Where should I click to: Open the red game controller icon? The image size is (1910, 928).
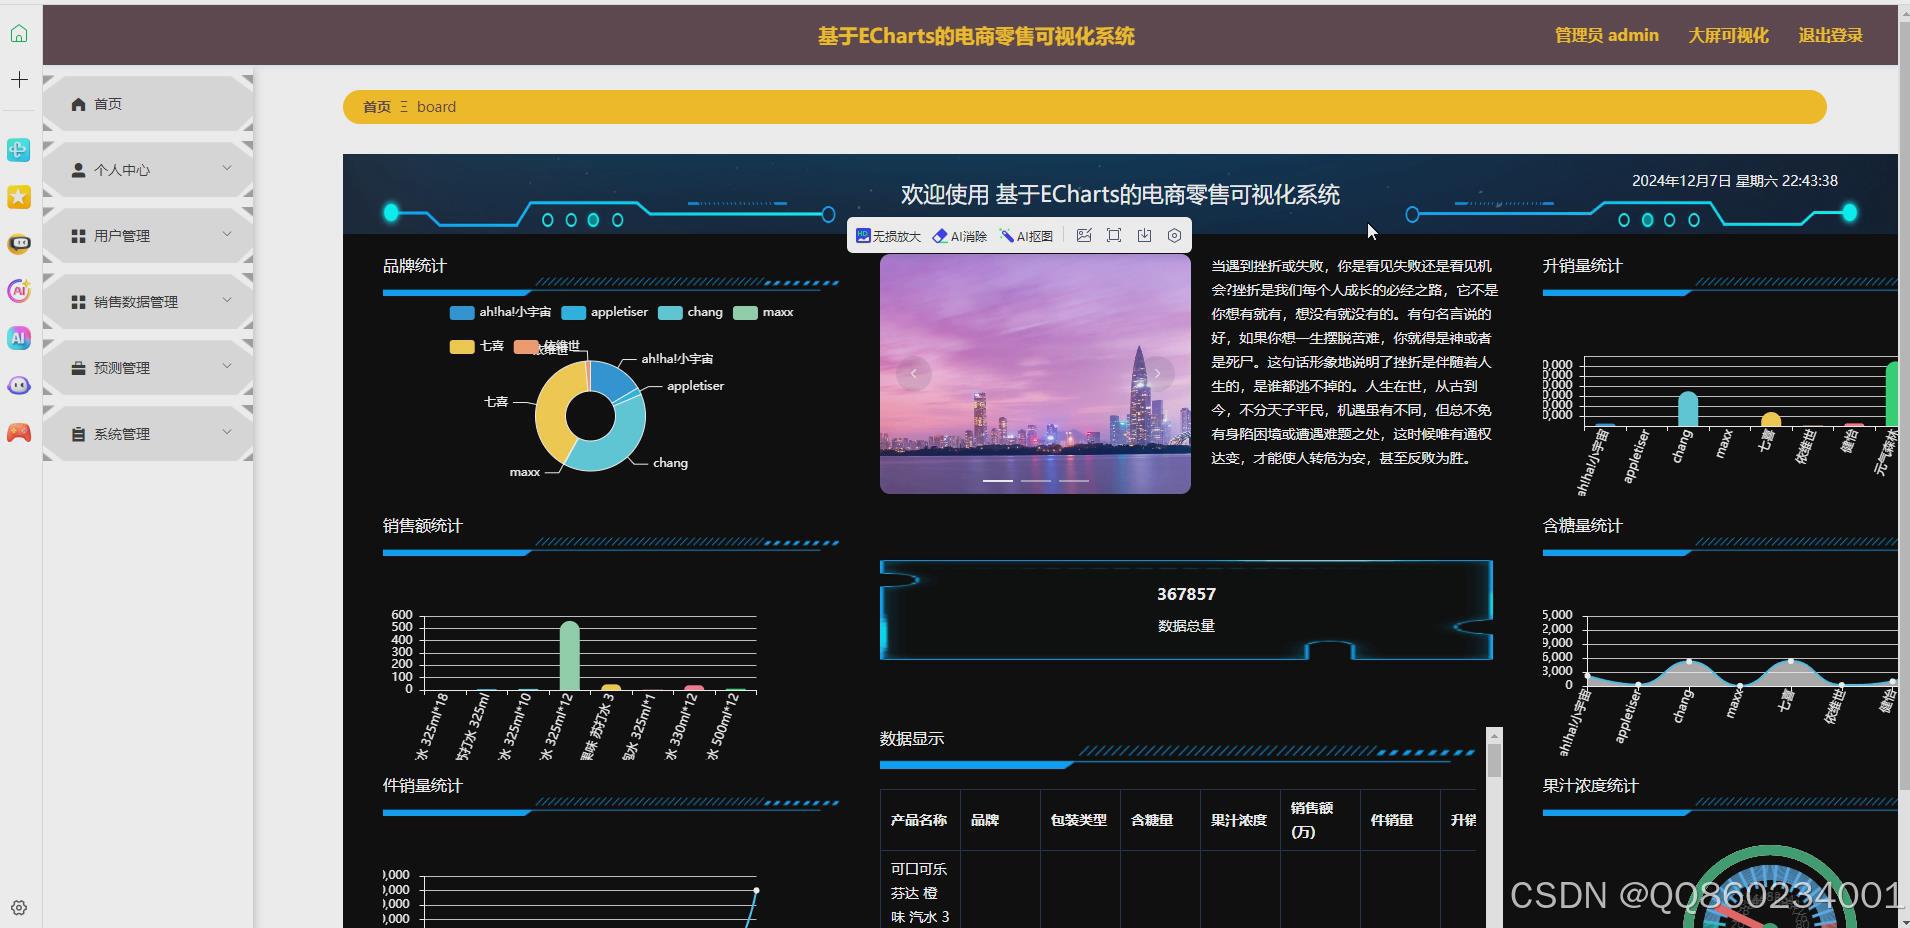click(19, 432)
